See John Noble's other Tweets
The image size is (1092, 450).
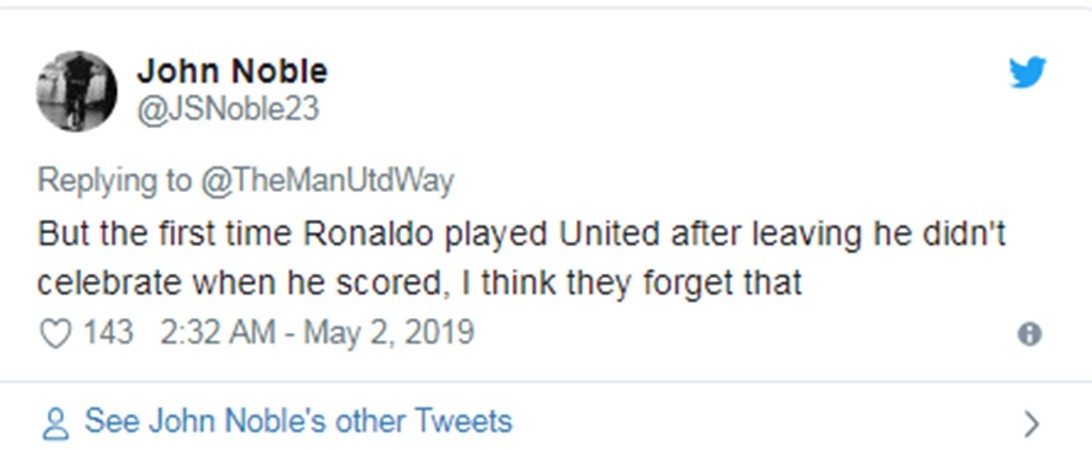coord(298,421)
